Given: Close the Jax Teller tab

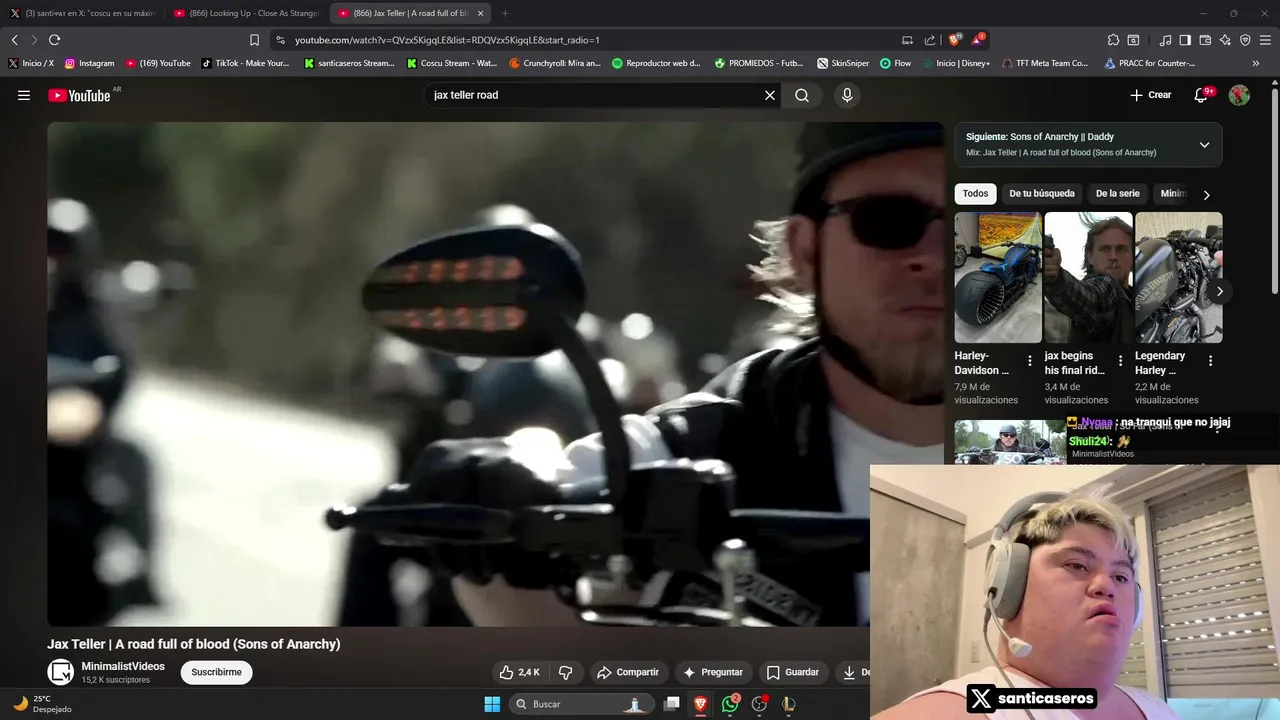Looking at the screenshot, I should (x=480, y=13).
